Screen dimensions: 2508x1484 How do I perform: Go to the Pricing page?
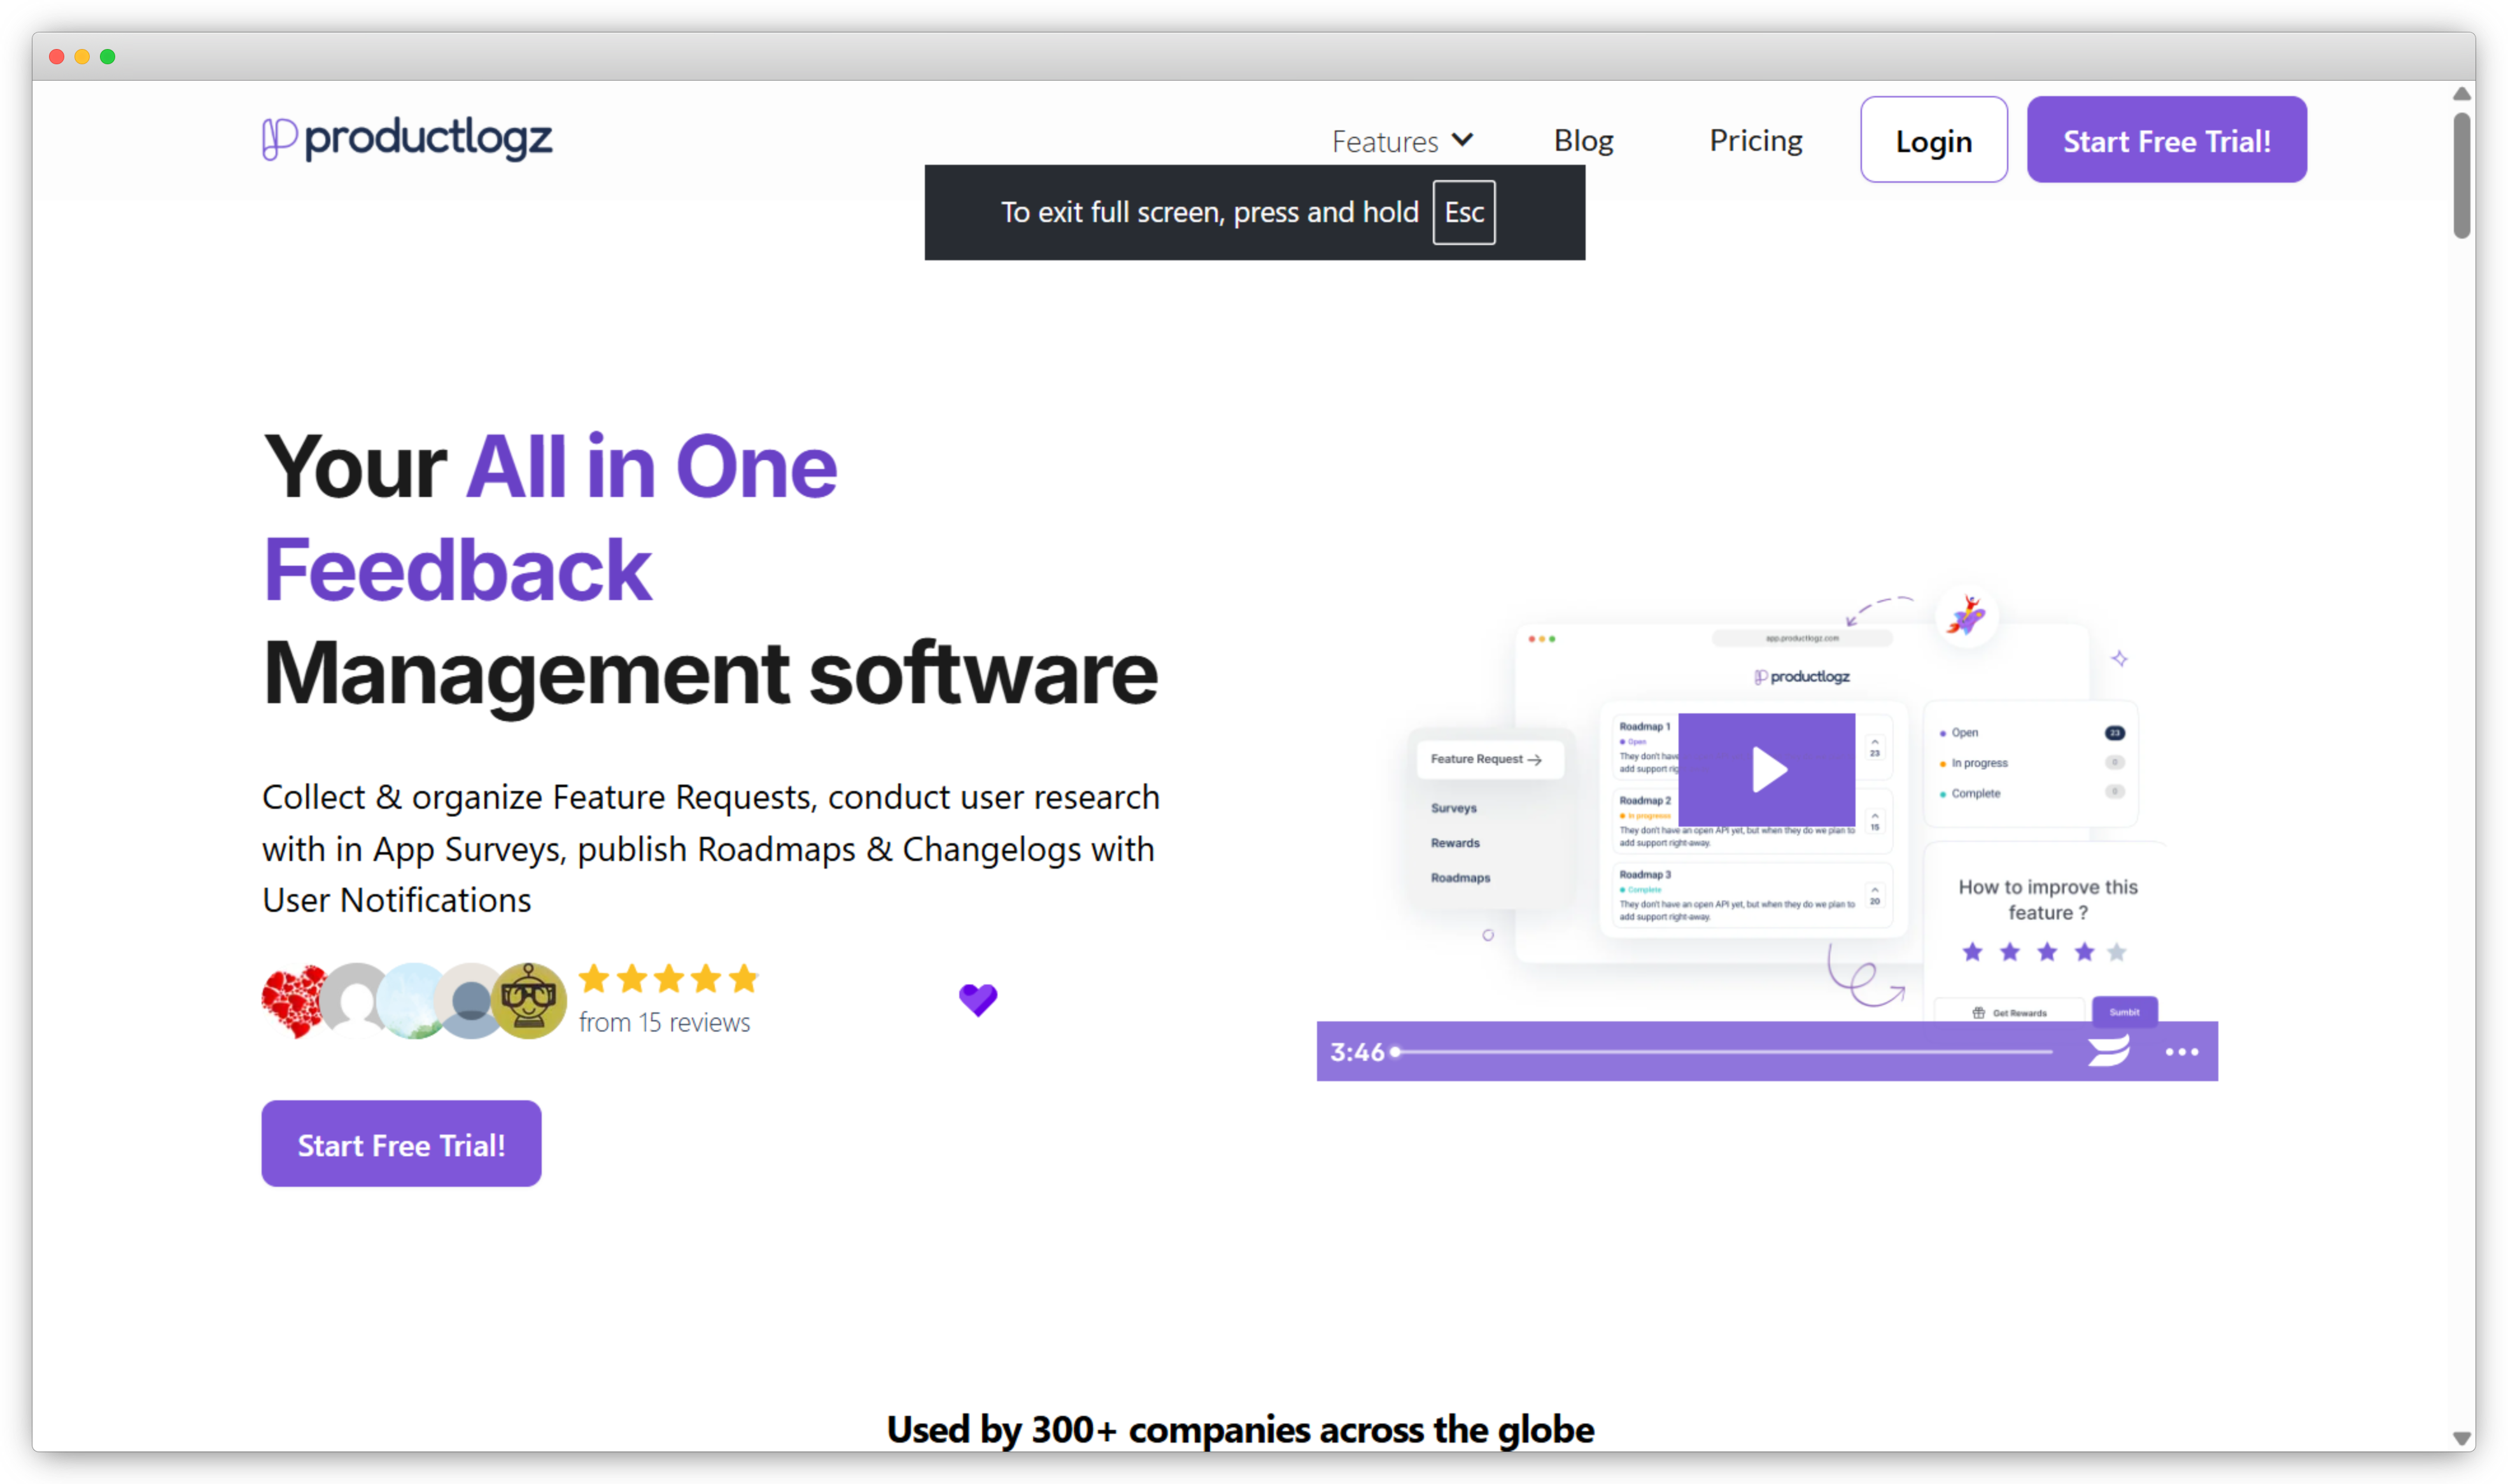(1755, 140)
